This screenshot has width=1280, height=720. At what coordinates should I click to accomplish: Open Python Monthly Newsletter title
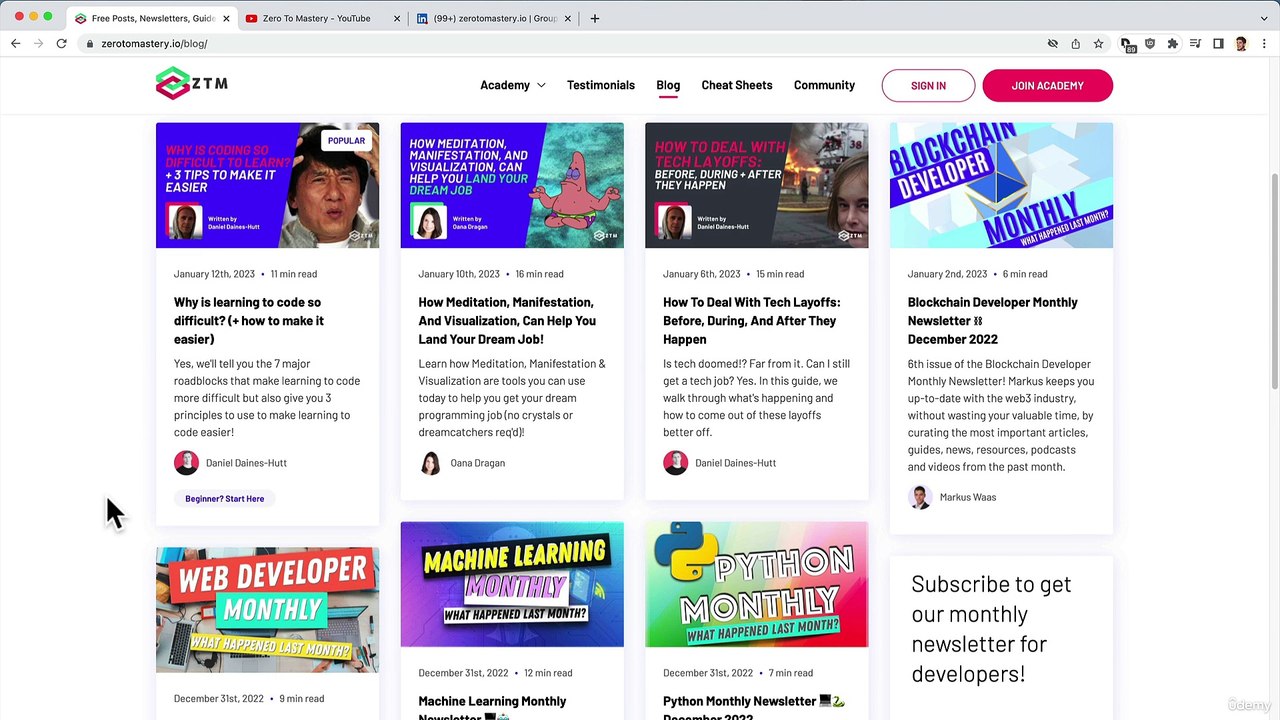pyautogui.click(x=753, y=708)
